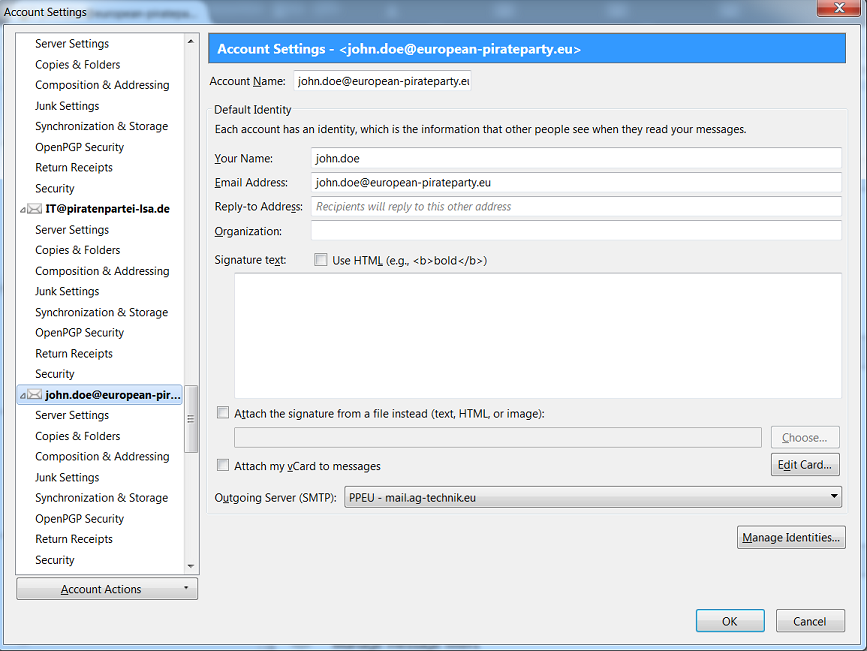
Task: Click the envelope icon beside john.doe account
Action: pos(34,395)
